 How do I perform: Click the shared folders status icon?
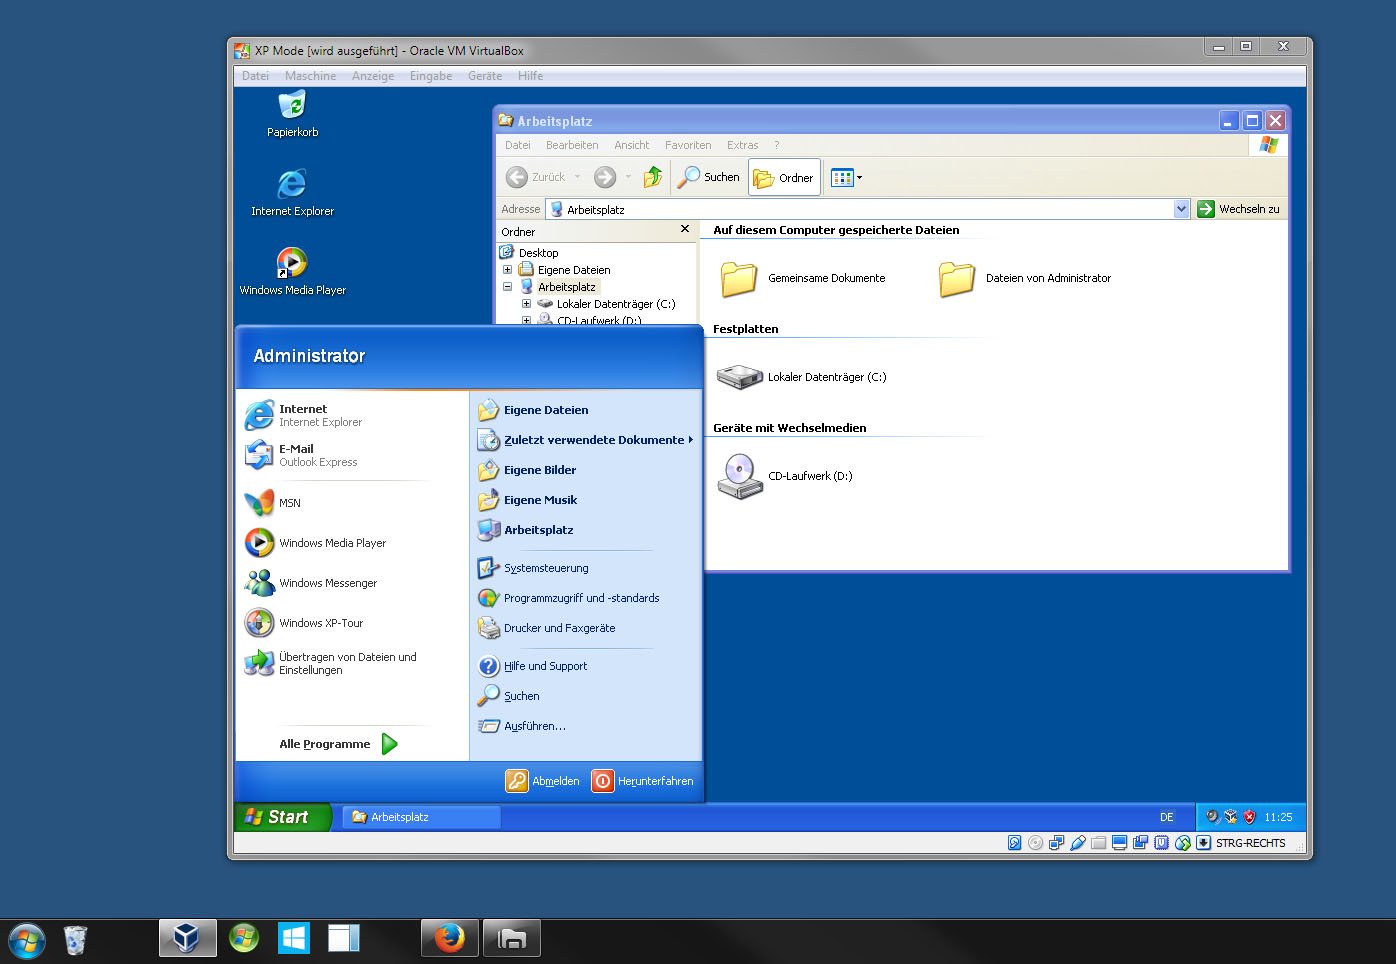pyautogui.click(x=1099, y=843)
